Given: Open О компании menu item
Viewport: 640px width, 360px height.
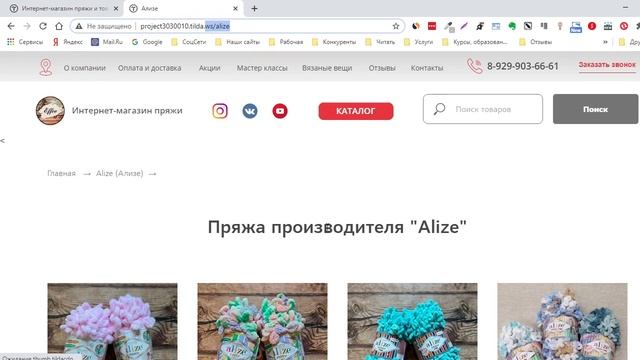Looking at the screenshot, I should [x=84, y=68].
